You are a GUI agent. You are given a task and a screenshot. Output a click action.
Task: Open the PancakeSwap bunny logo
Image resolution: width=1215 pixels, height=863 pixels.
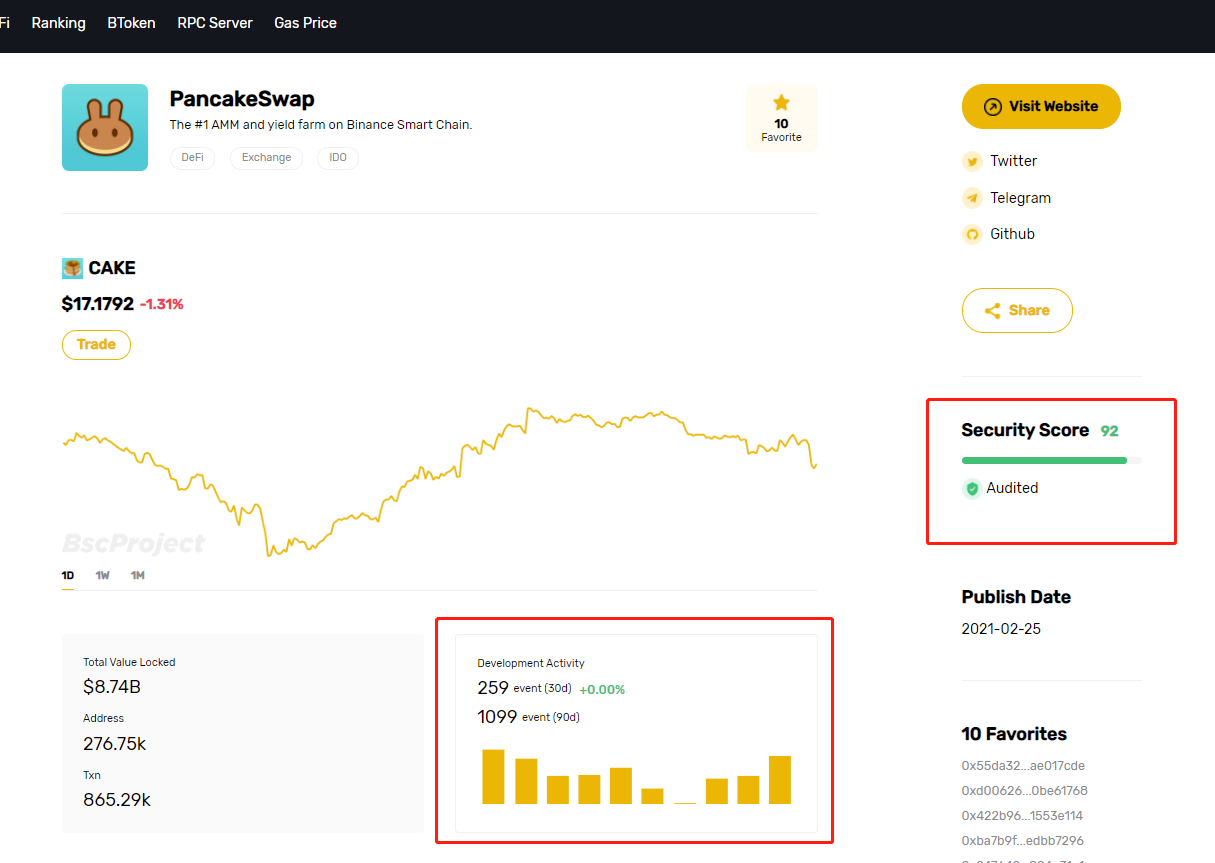105,127
